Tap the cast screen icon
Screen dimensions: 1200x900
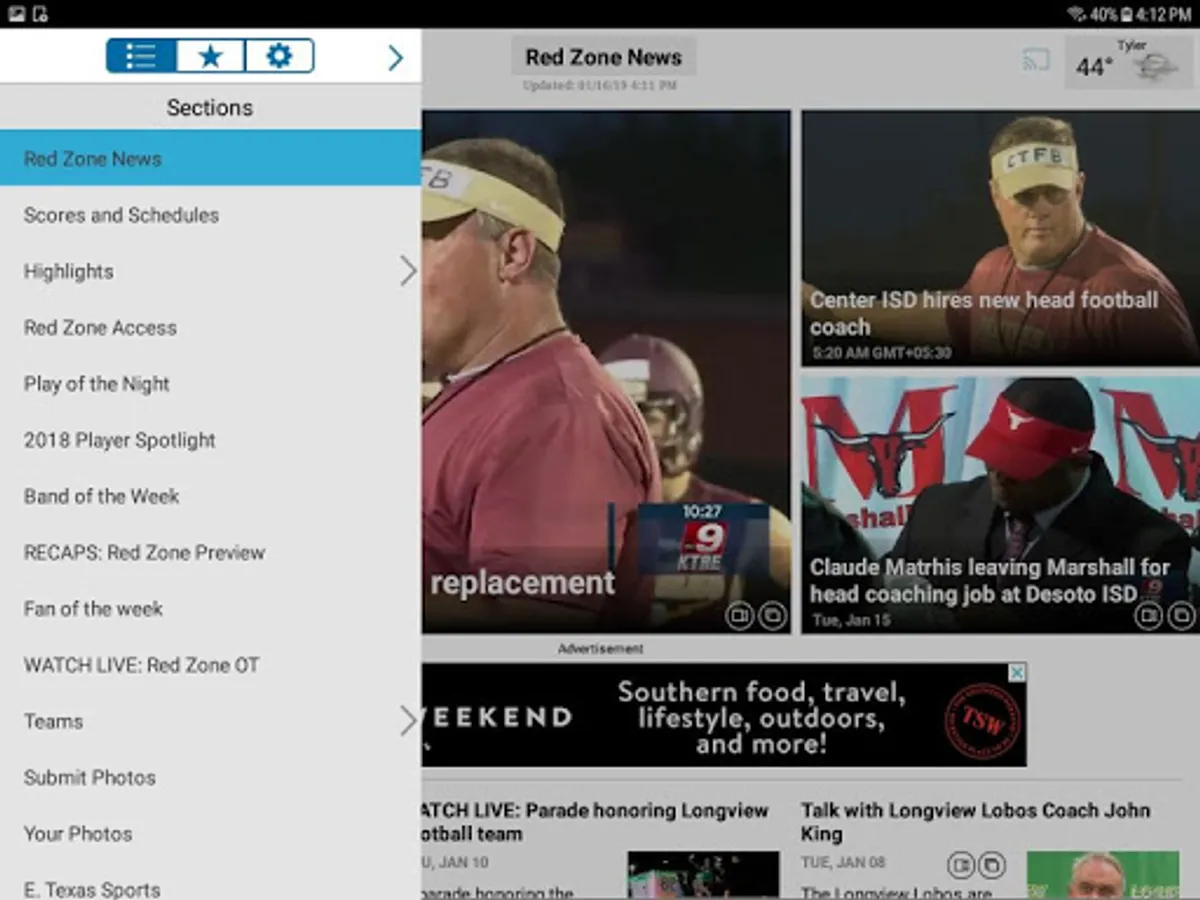(x=1036, y=60)
